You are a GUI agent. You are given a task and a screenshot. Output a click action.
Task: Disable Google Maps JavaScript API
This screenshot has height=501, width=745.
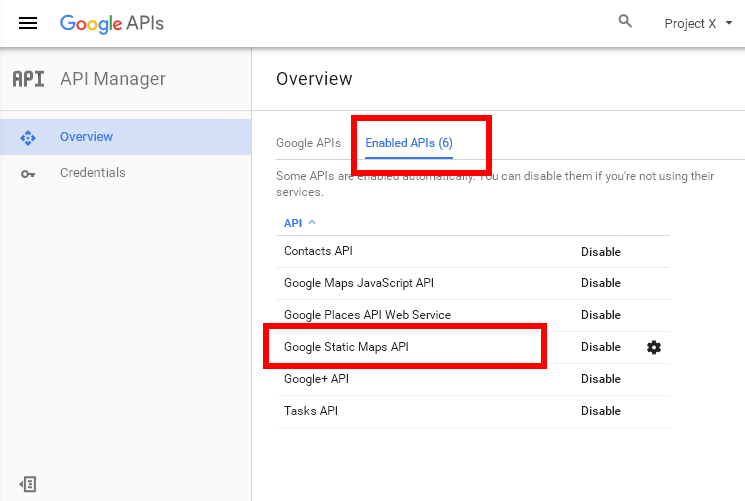(x=601, y=283)
